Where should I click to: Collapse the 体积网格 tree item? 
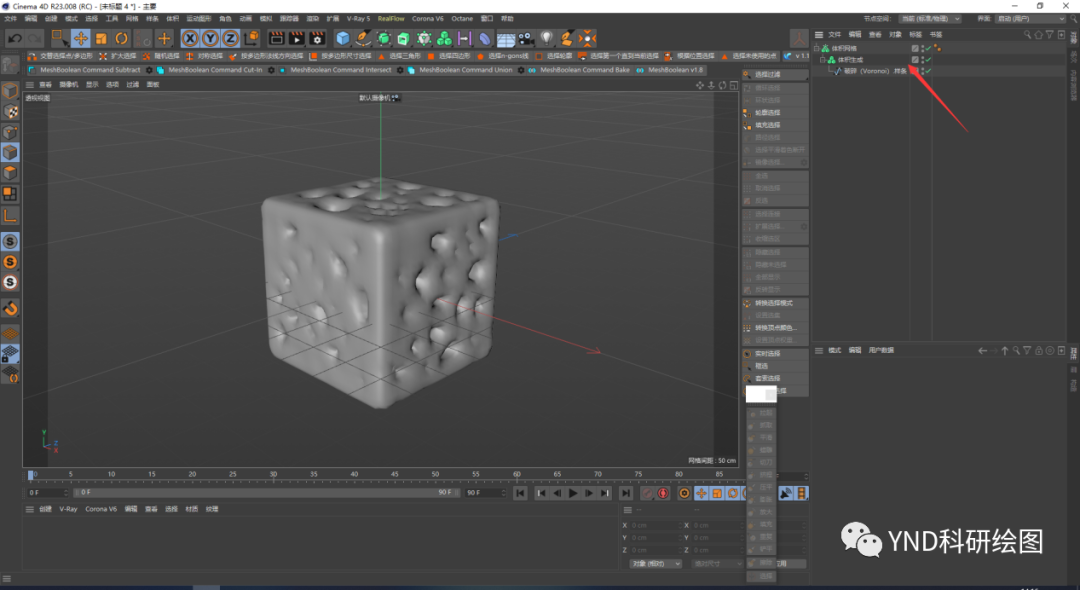[817, 48]
